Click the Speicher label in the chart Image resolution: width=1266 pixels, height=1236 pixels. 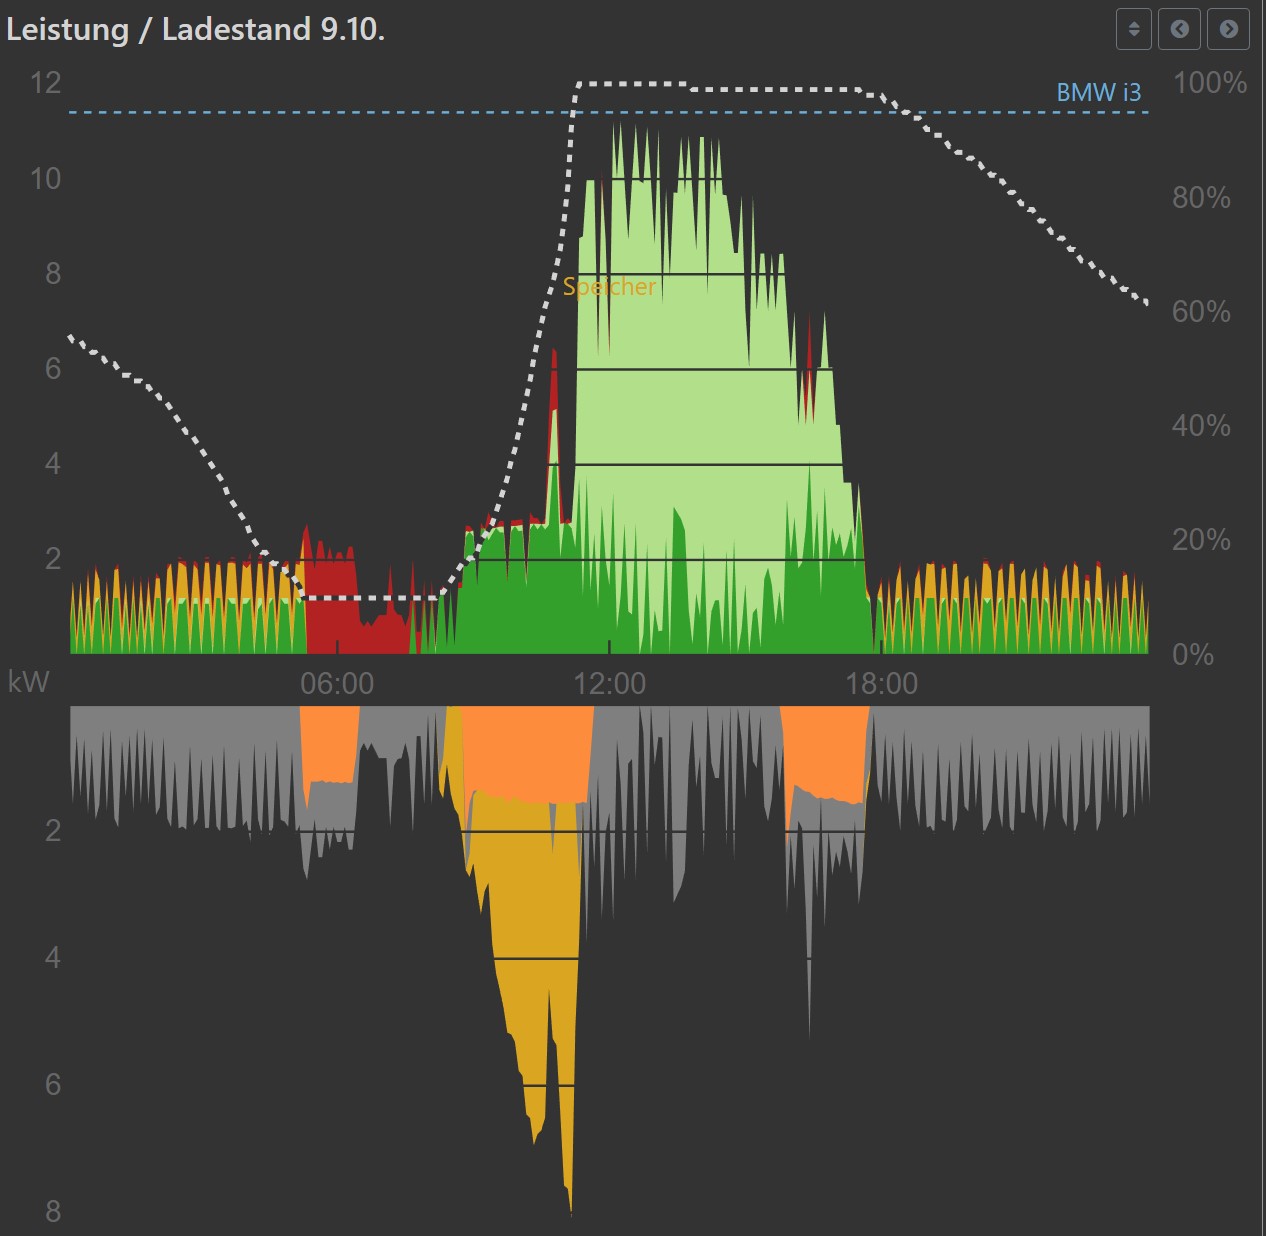(x=609, y=286)
